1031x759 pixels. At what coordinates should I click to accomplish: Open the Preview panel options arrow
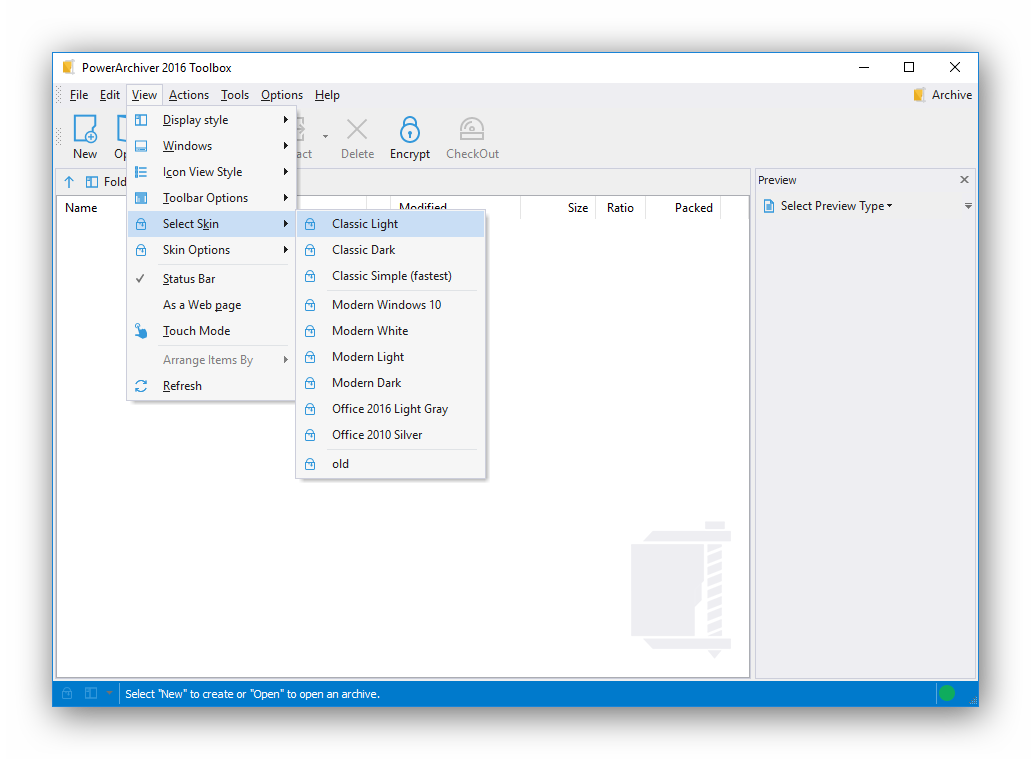point(968,206)
